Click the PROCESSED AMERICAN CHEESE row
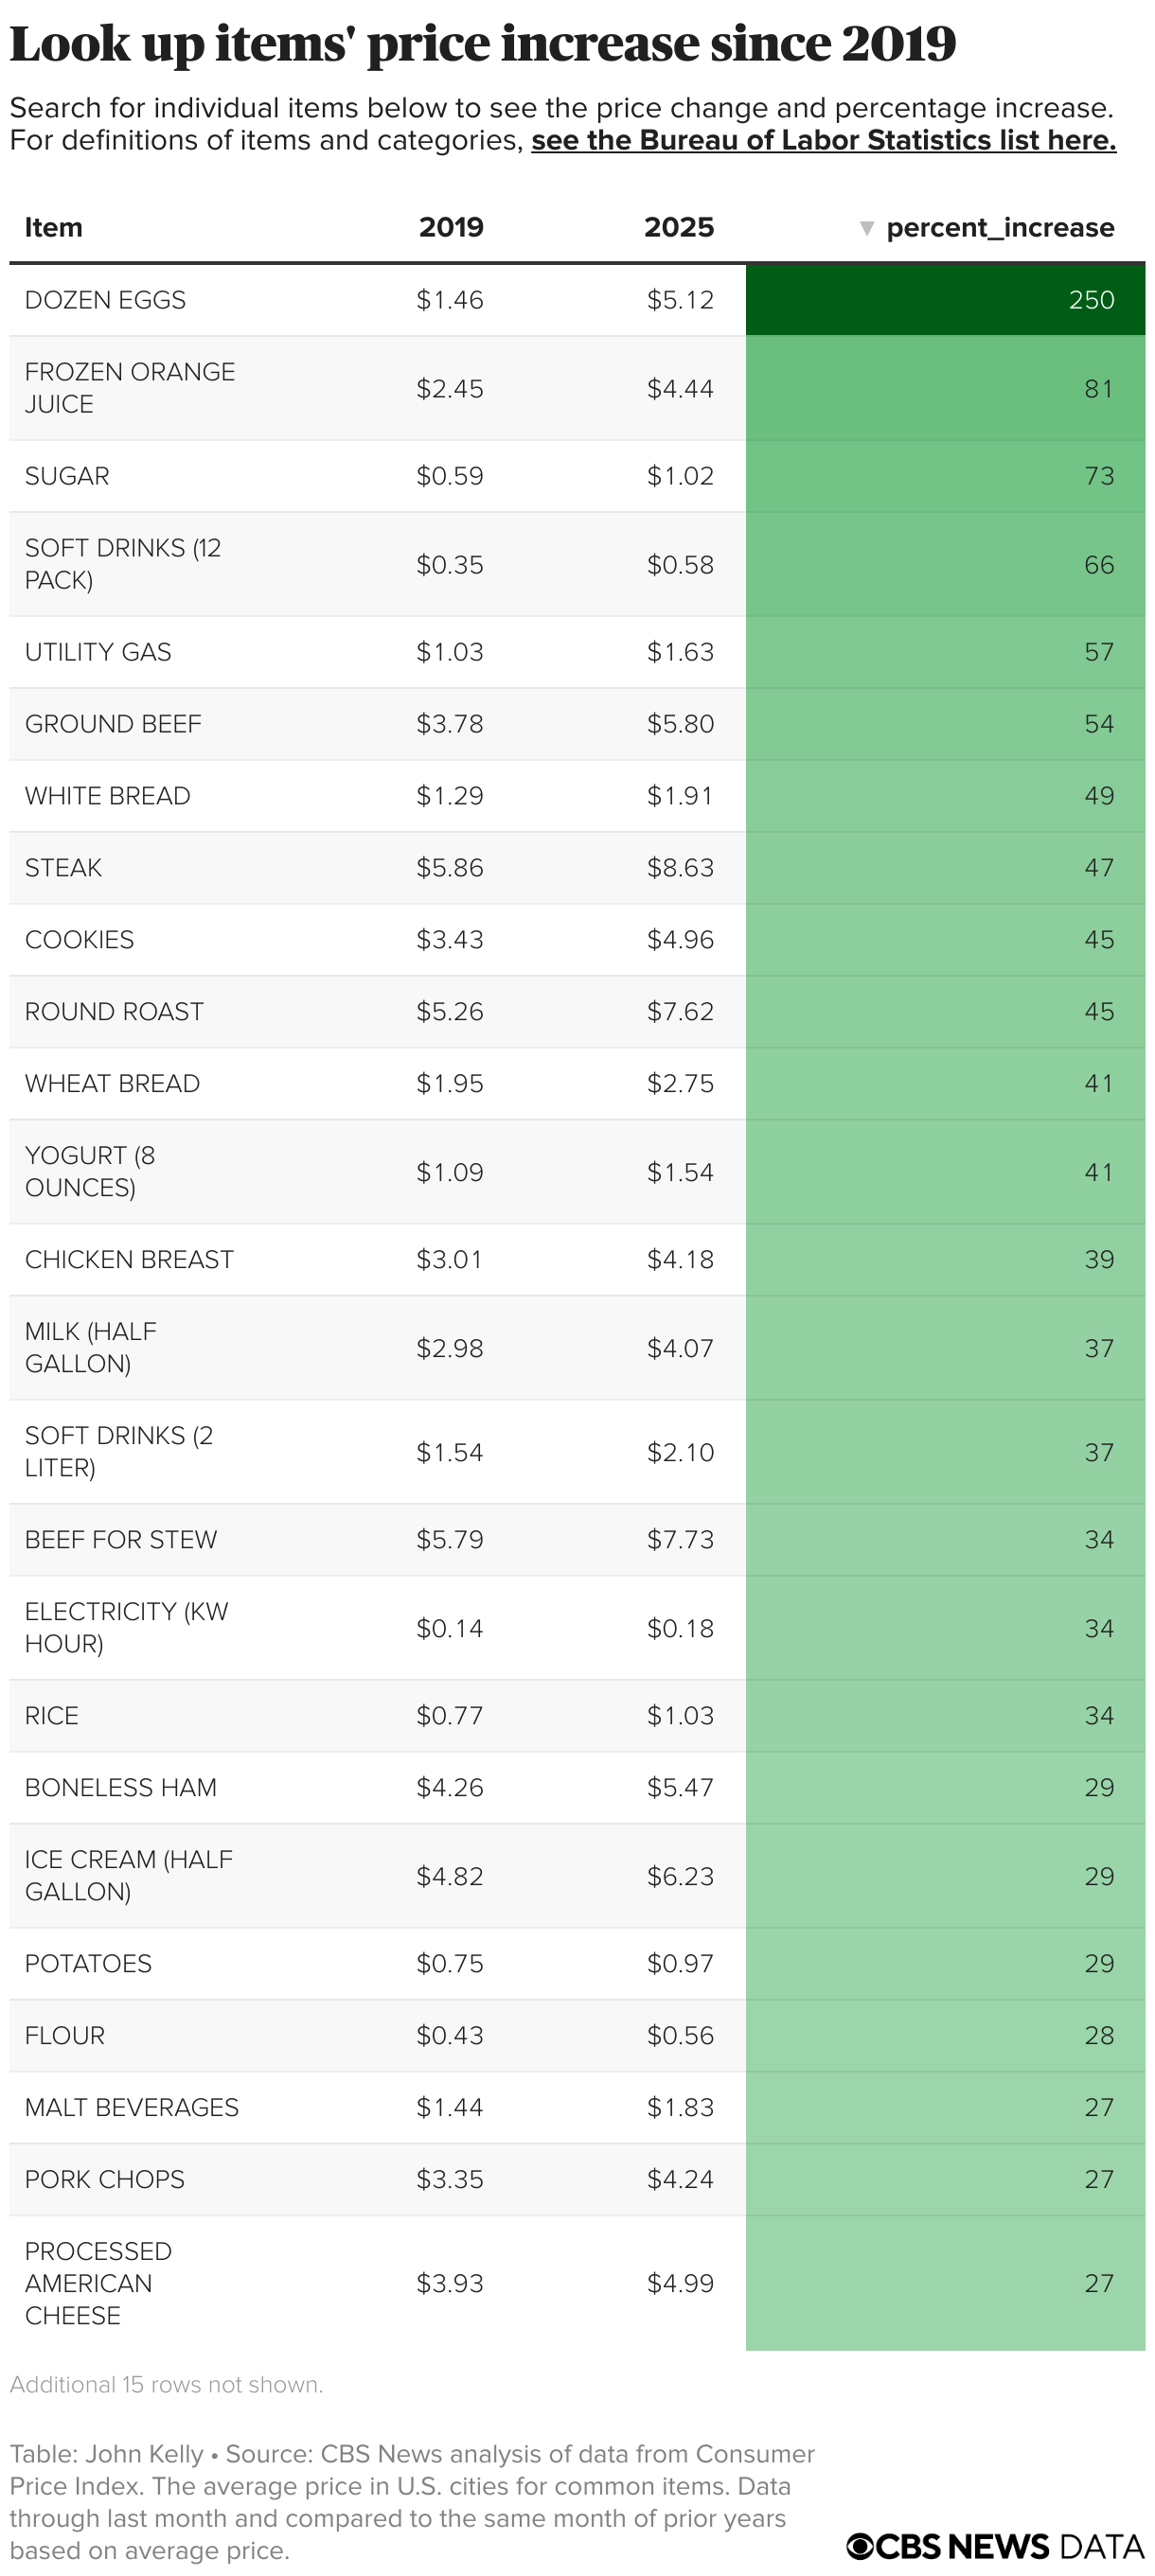Screen dimensions: 1155x2576 (577, 2283)
